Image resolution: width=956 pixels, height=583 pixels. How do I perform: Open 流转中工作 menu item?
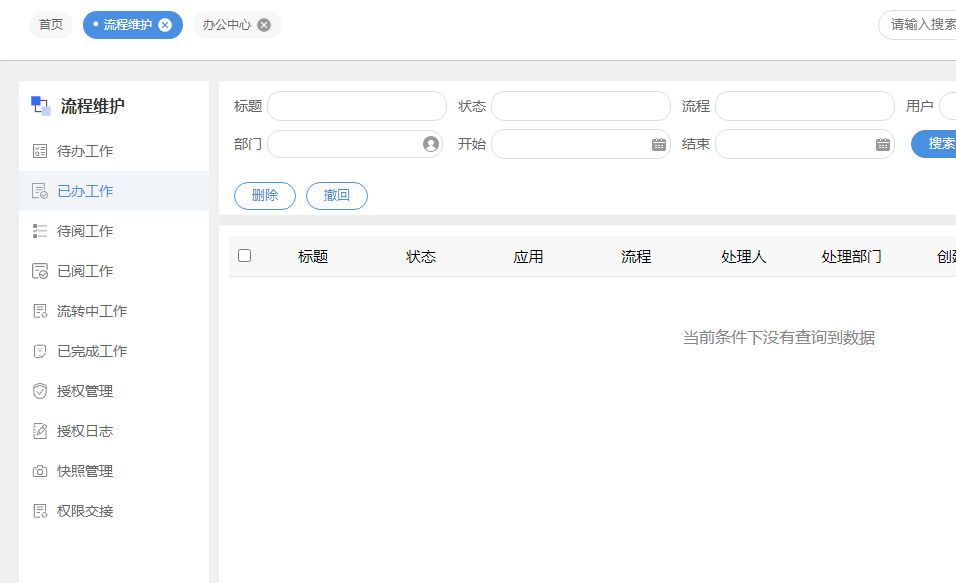(114, 311)
